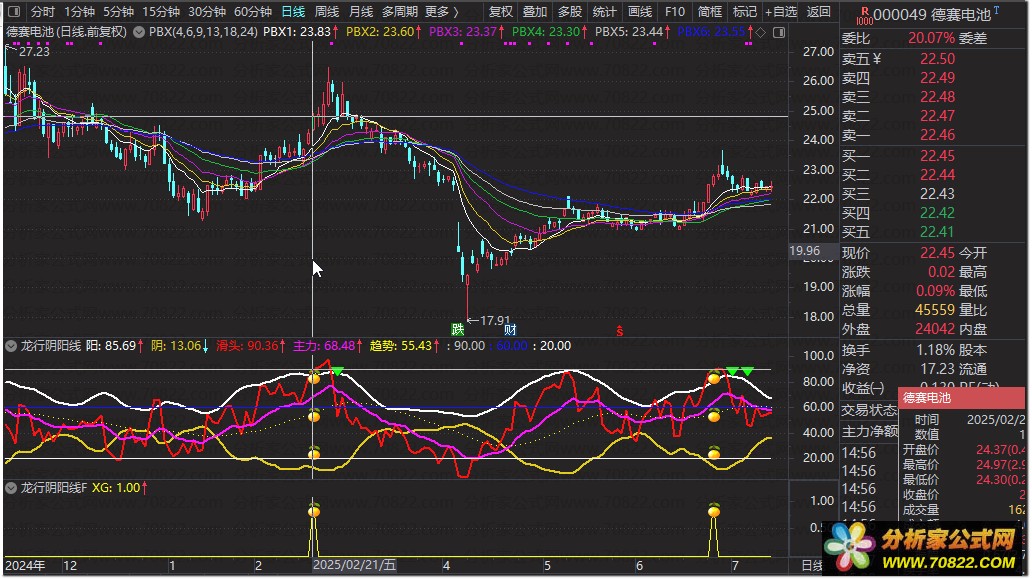Image resolution: width=1032 pixels, height=579 pixels.
Task: Open the 画线 drawing tools
Action: pos(639,12)
